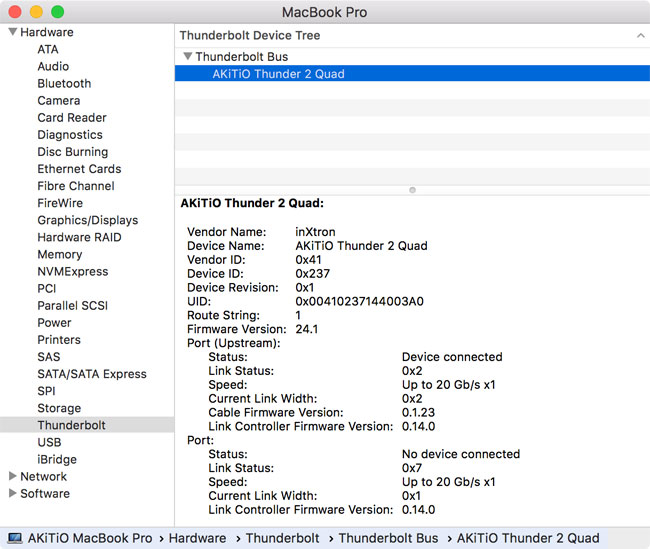Click Hardware in the bottom path bar
650x549 pixels.
[197, 538]
